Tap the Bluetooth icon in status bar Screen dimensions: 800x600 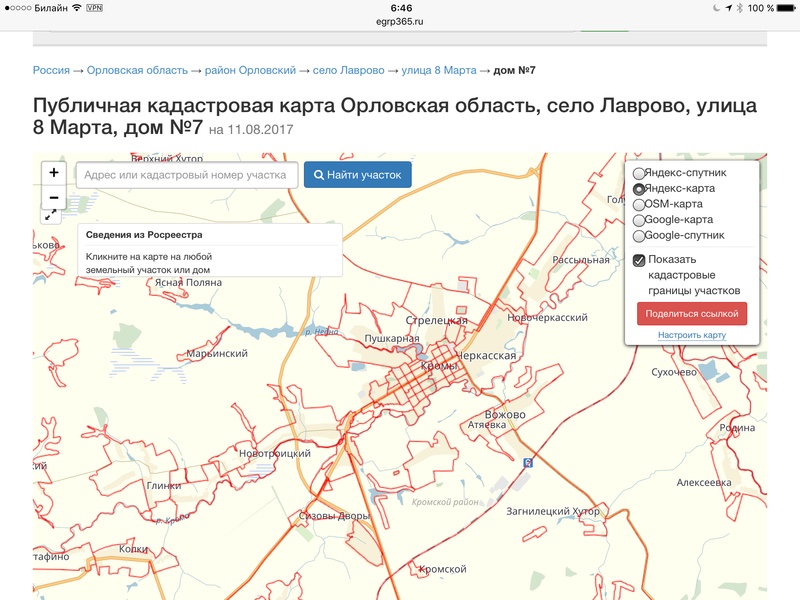(739, 8)
